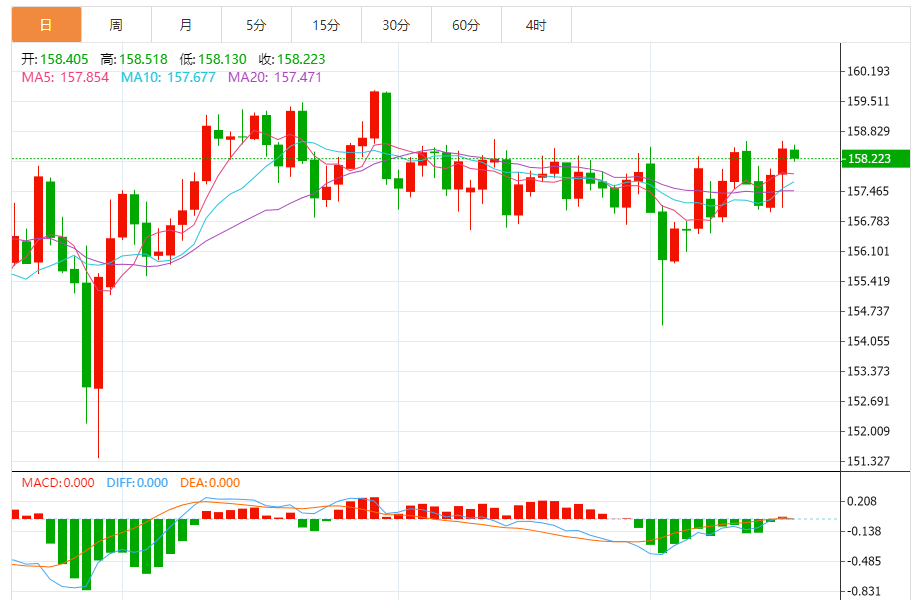The image size is (920, 600).
Task: Click the last green candlestick on the chart
Action: pyautogui.click(x=794, y=154)
